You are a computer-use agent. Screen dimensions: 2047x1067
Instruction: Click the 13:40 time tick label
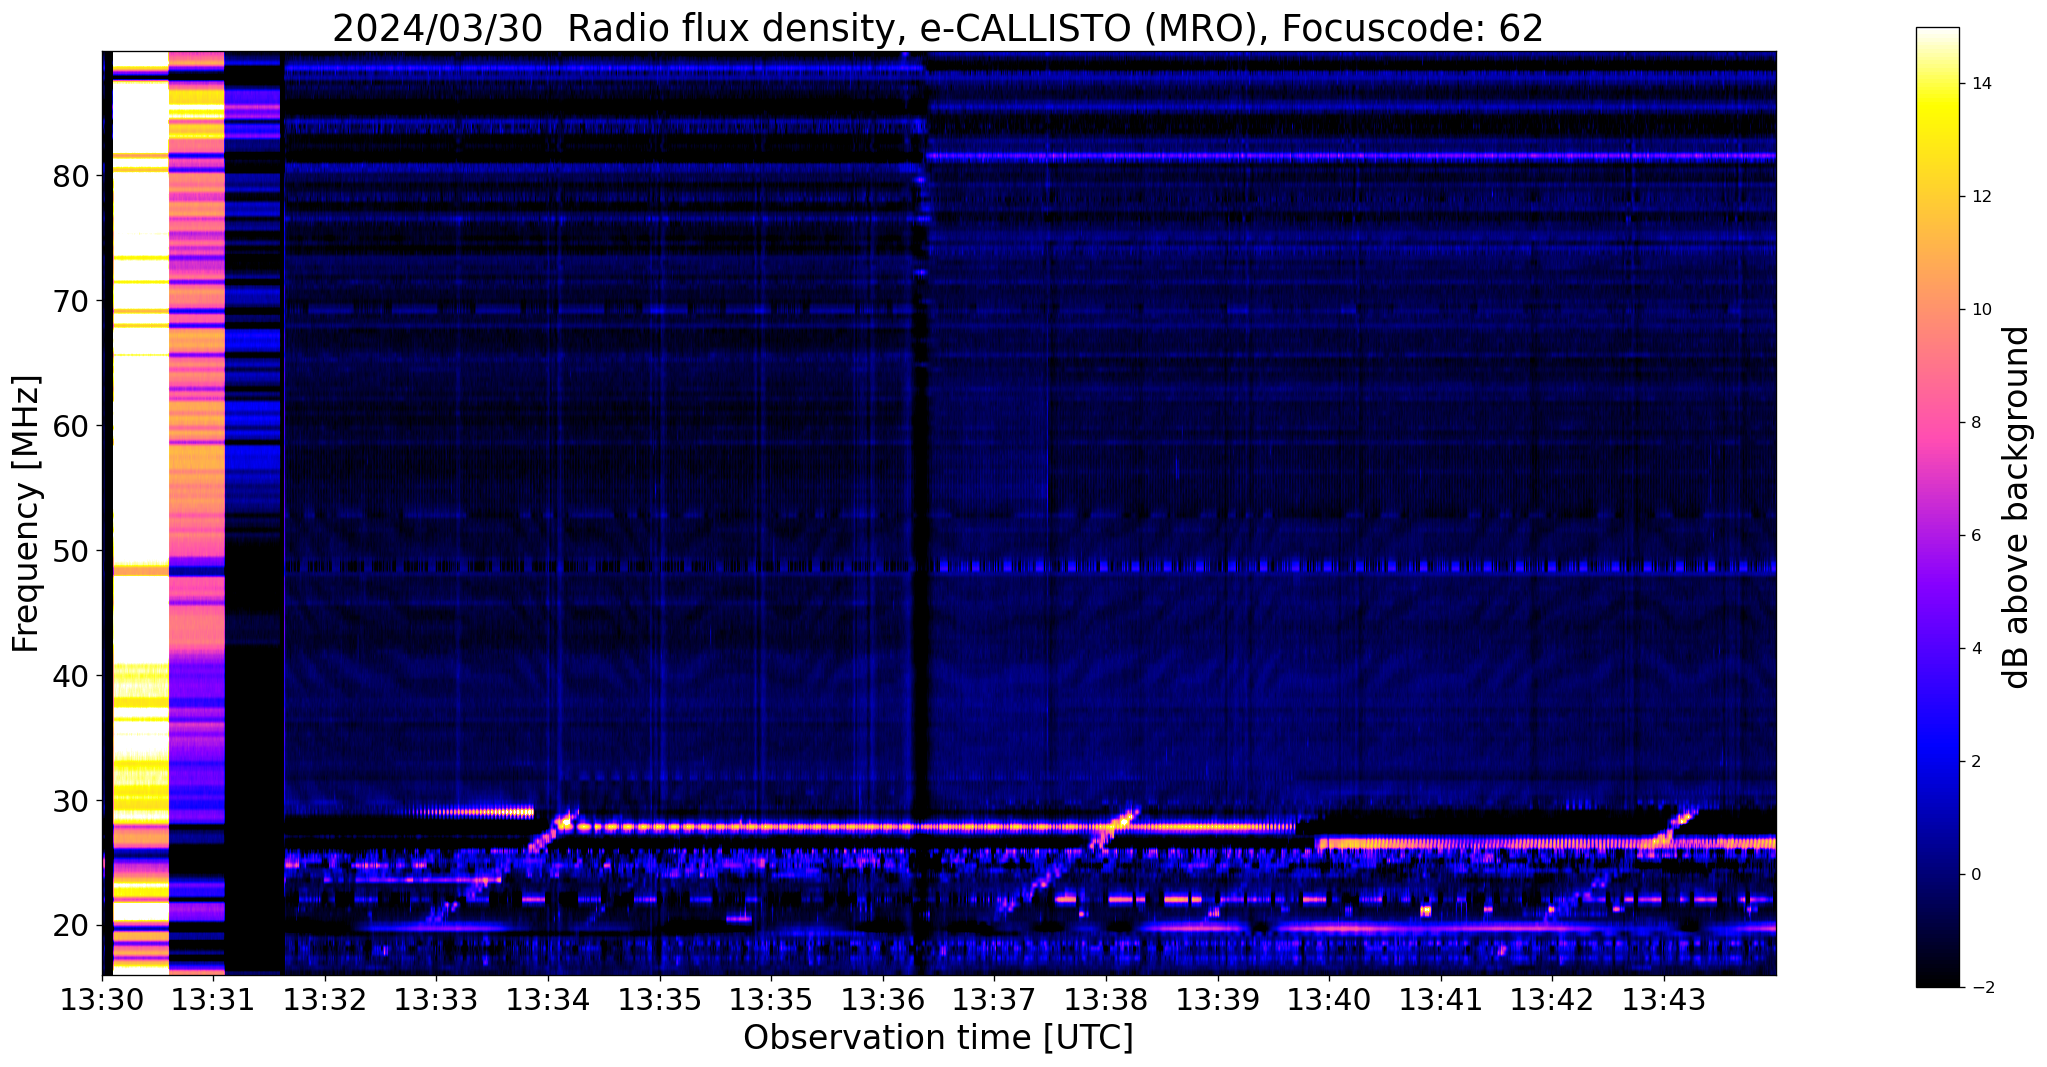coord(1329,999)
